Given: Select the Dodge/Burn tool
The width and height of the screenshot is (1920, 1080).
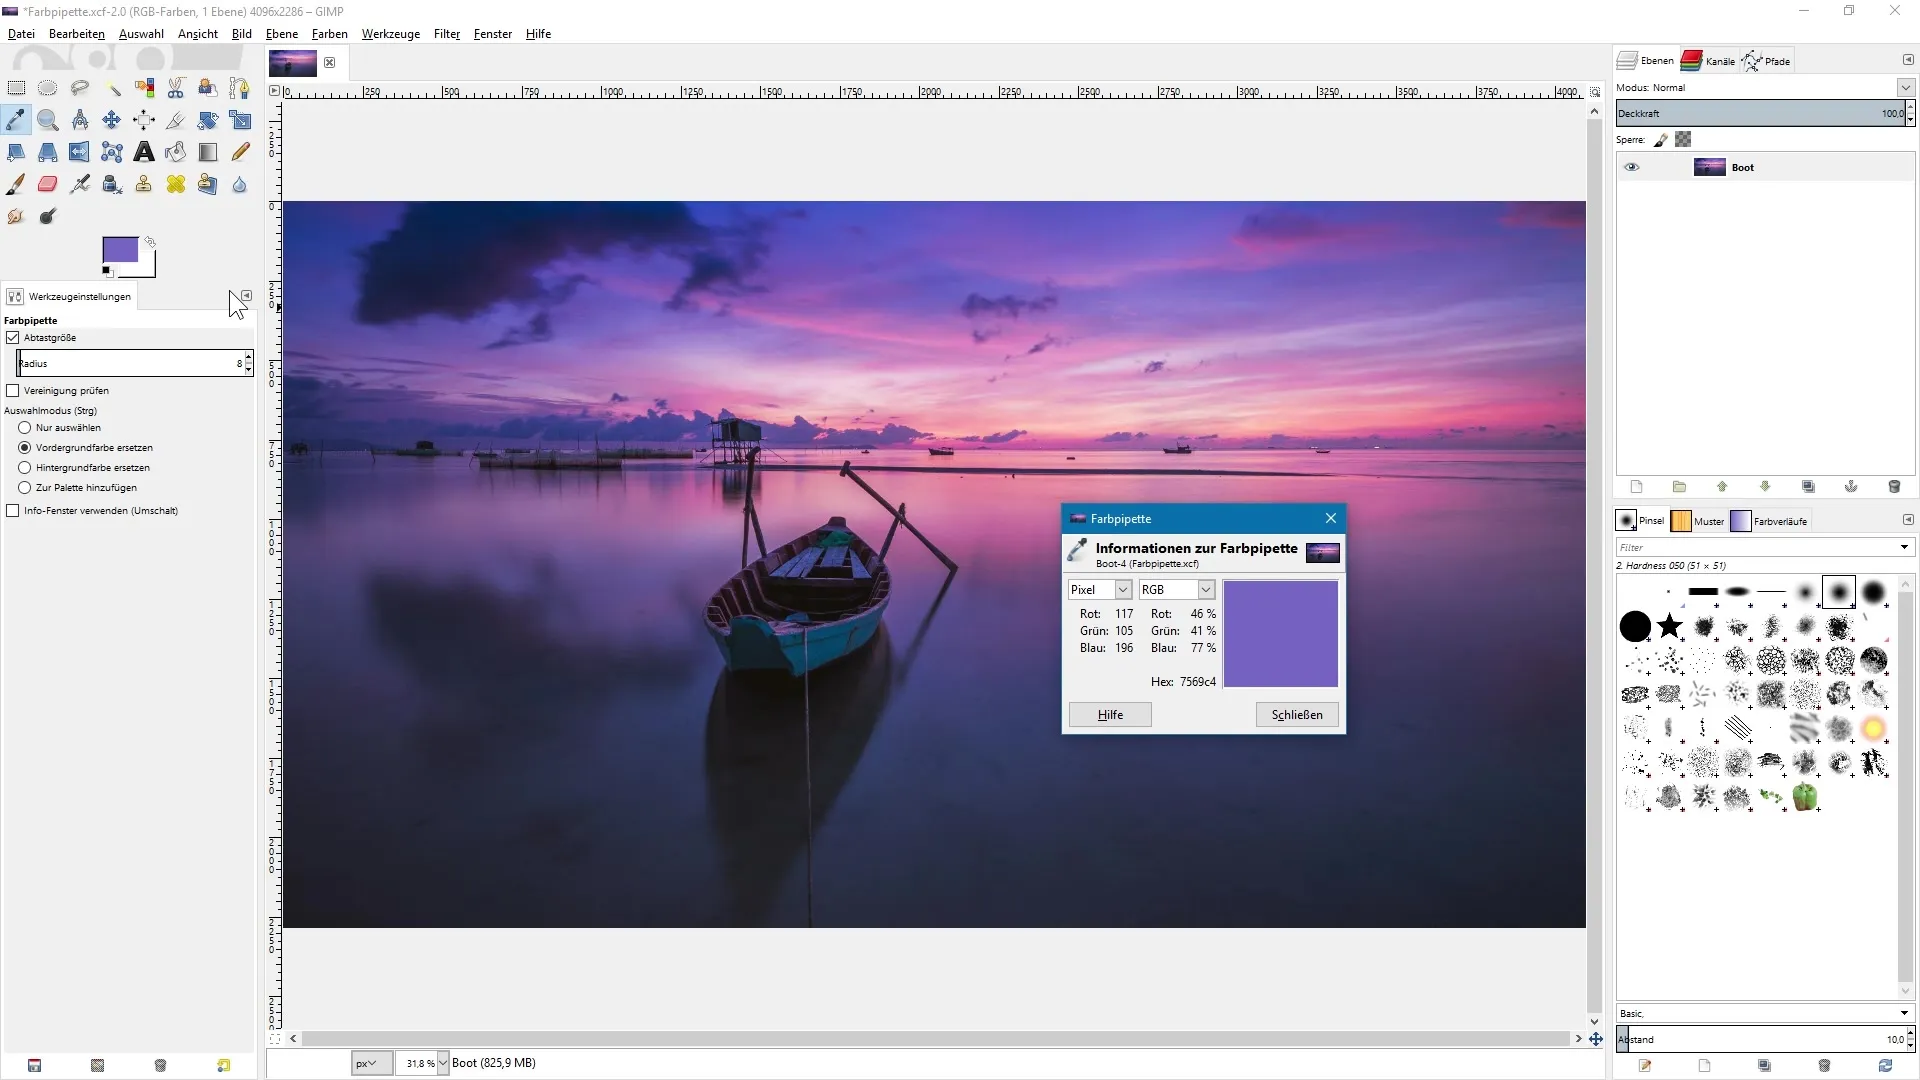Looking at the screenshot, I should point(47,216).
